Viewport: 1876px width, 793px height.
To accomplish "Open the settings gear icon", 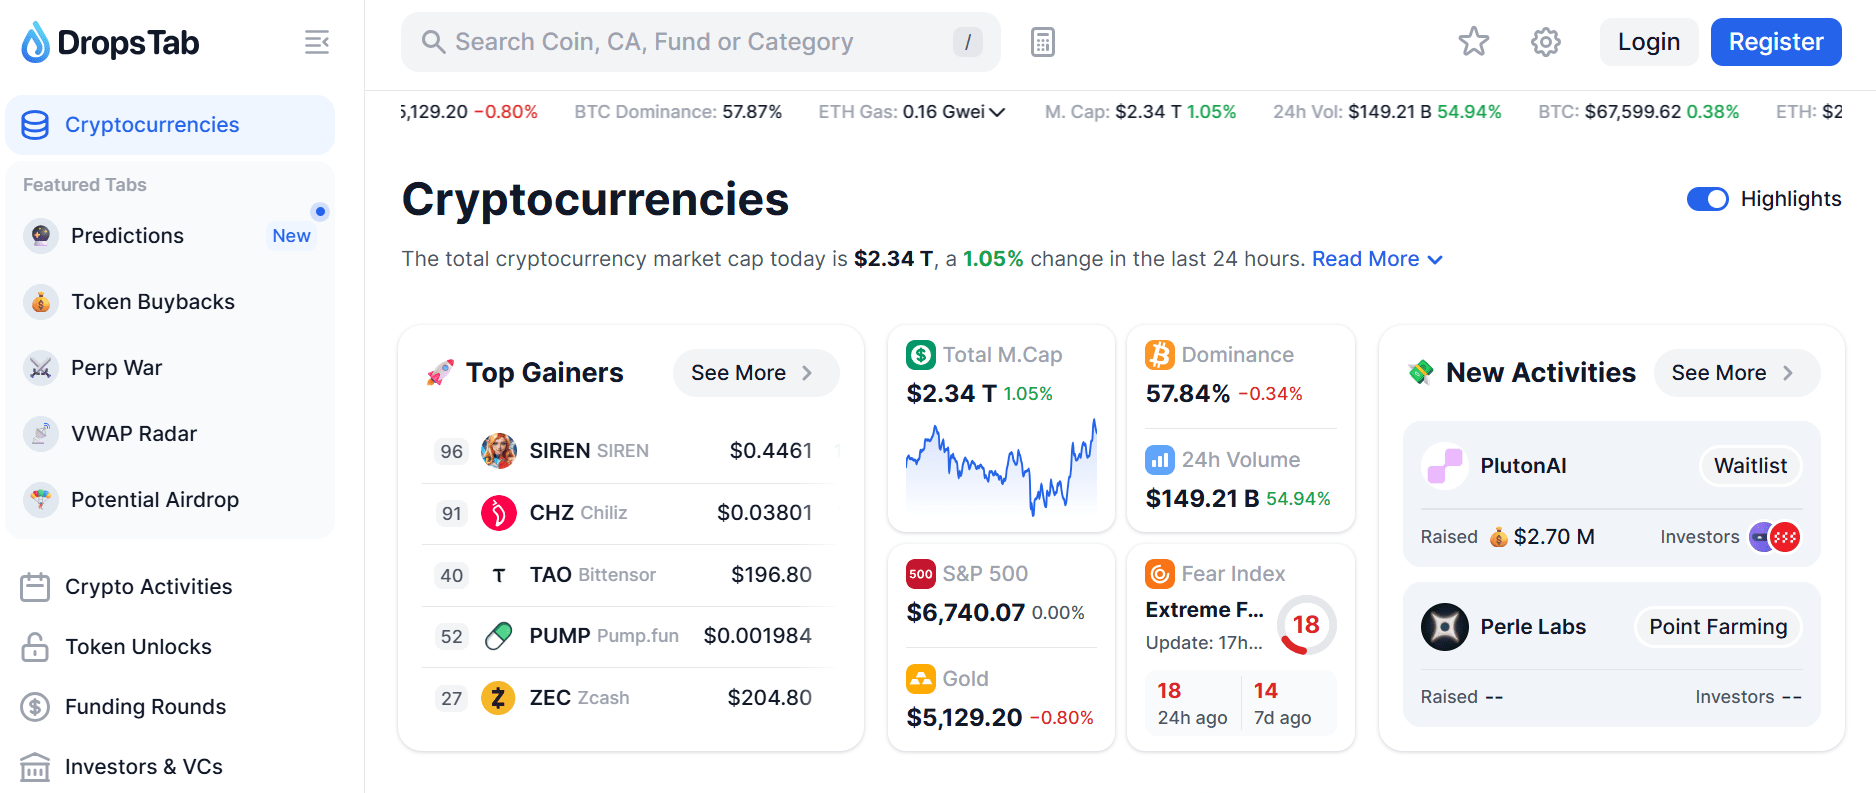I will click(1545, 42).
